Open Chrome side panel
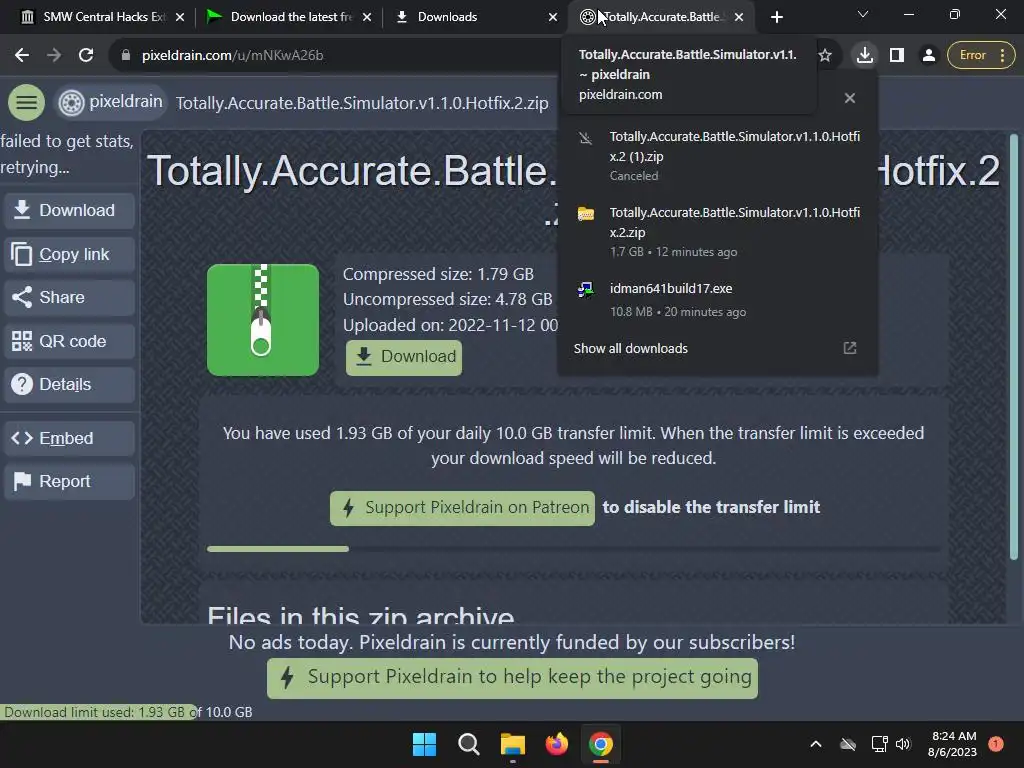1024x768 pixels. point(897,56)
